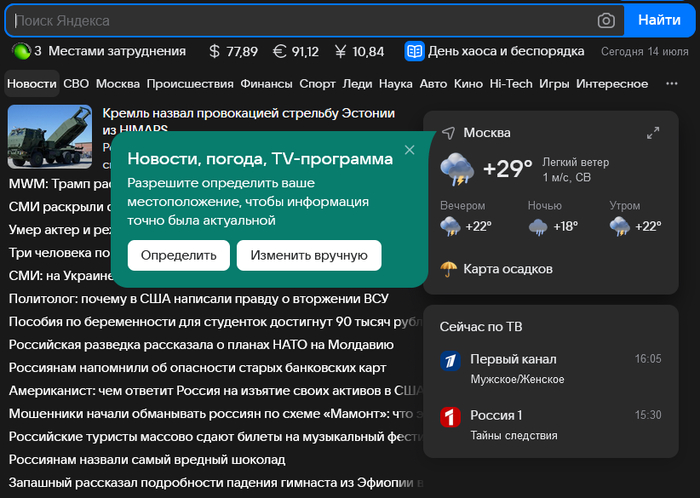Open the Карта осадков link
The height and width of the screenshot is (498, 700).
point(508,269)
